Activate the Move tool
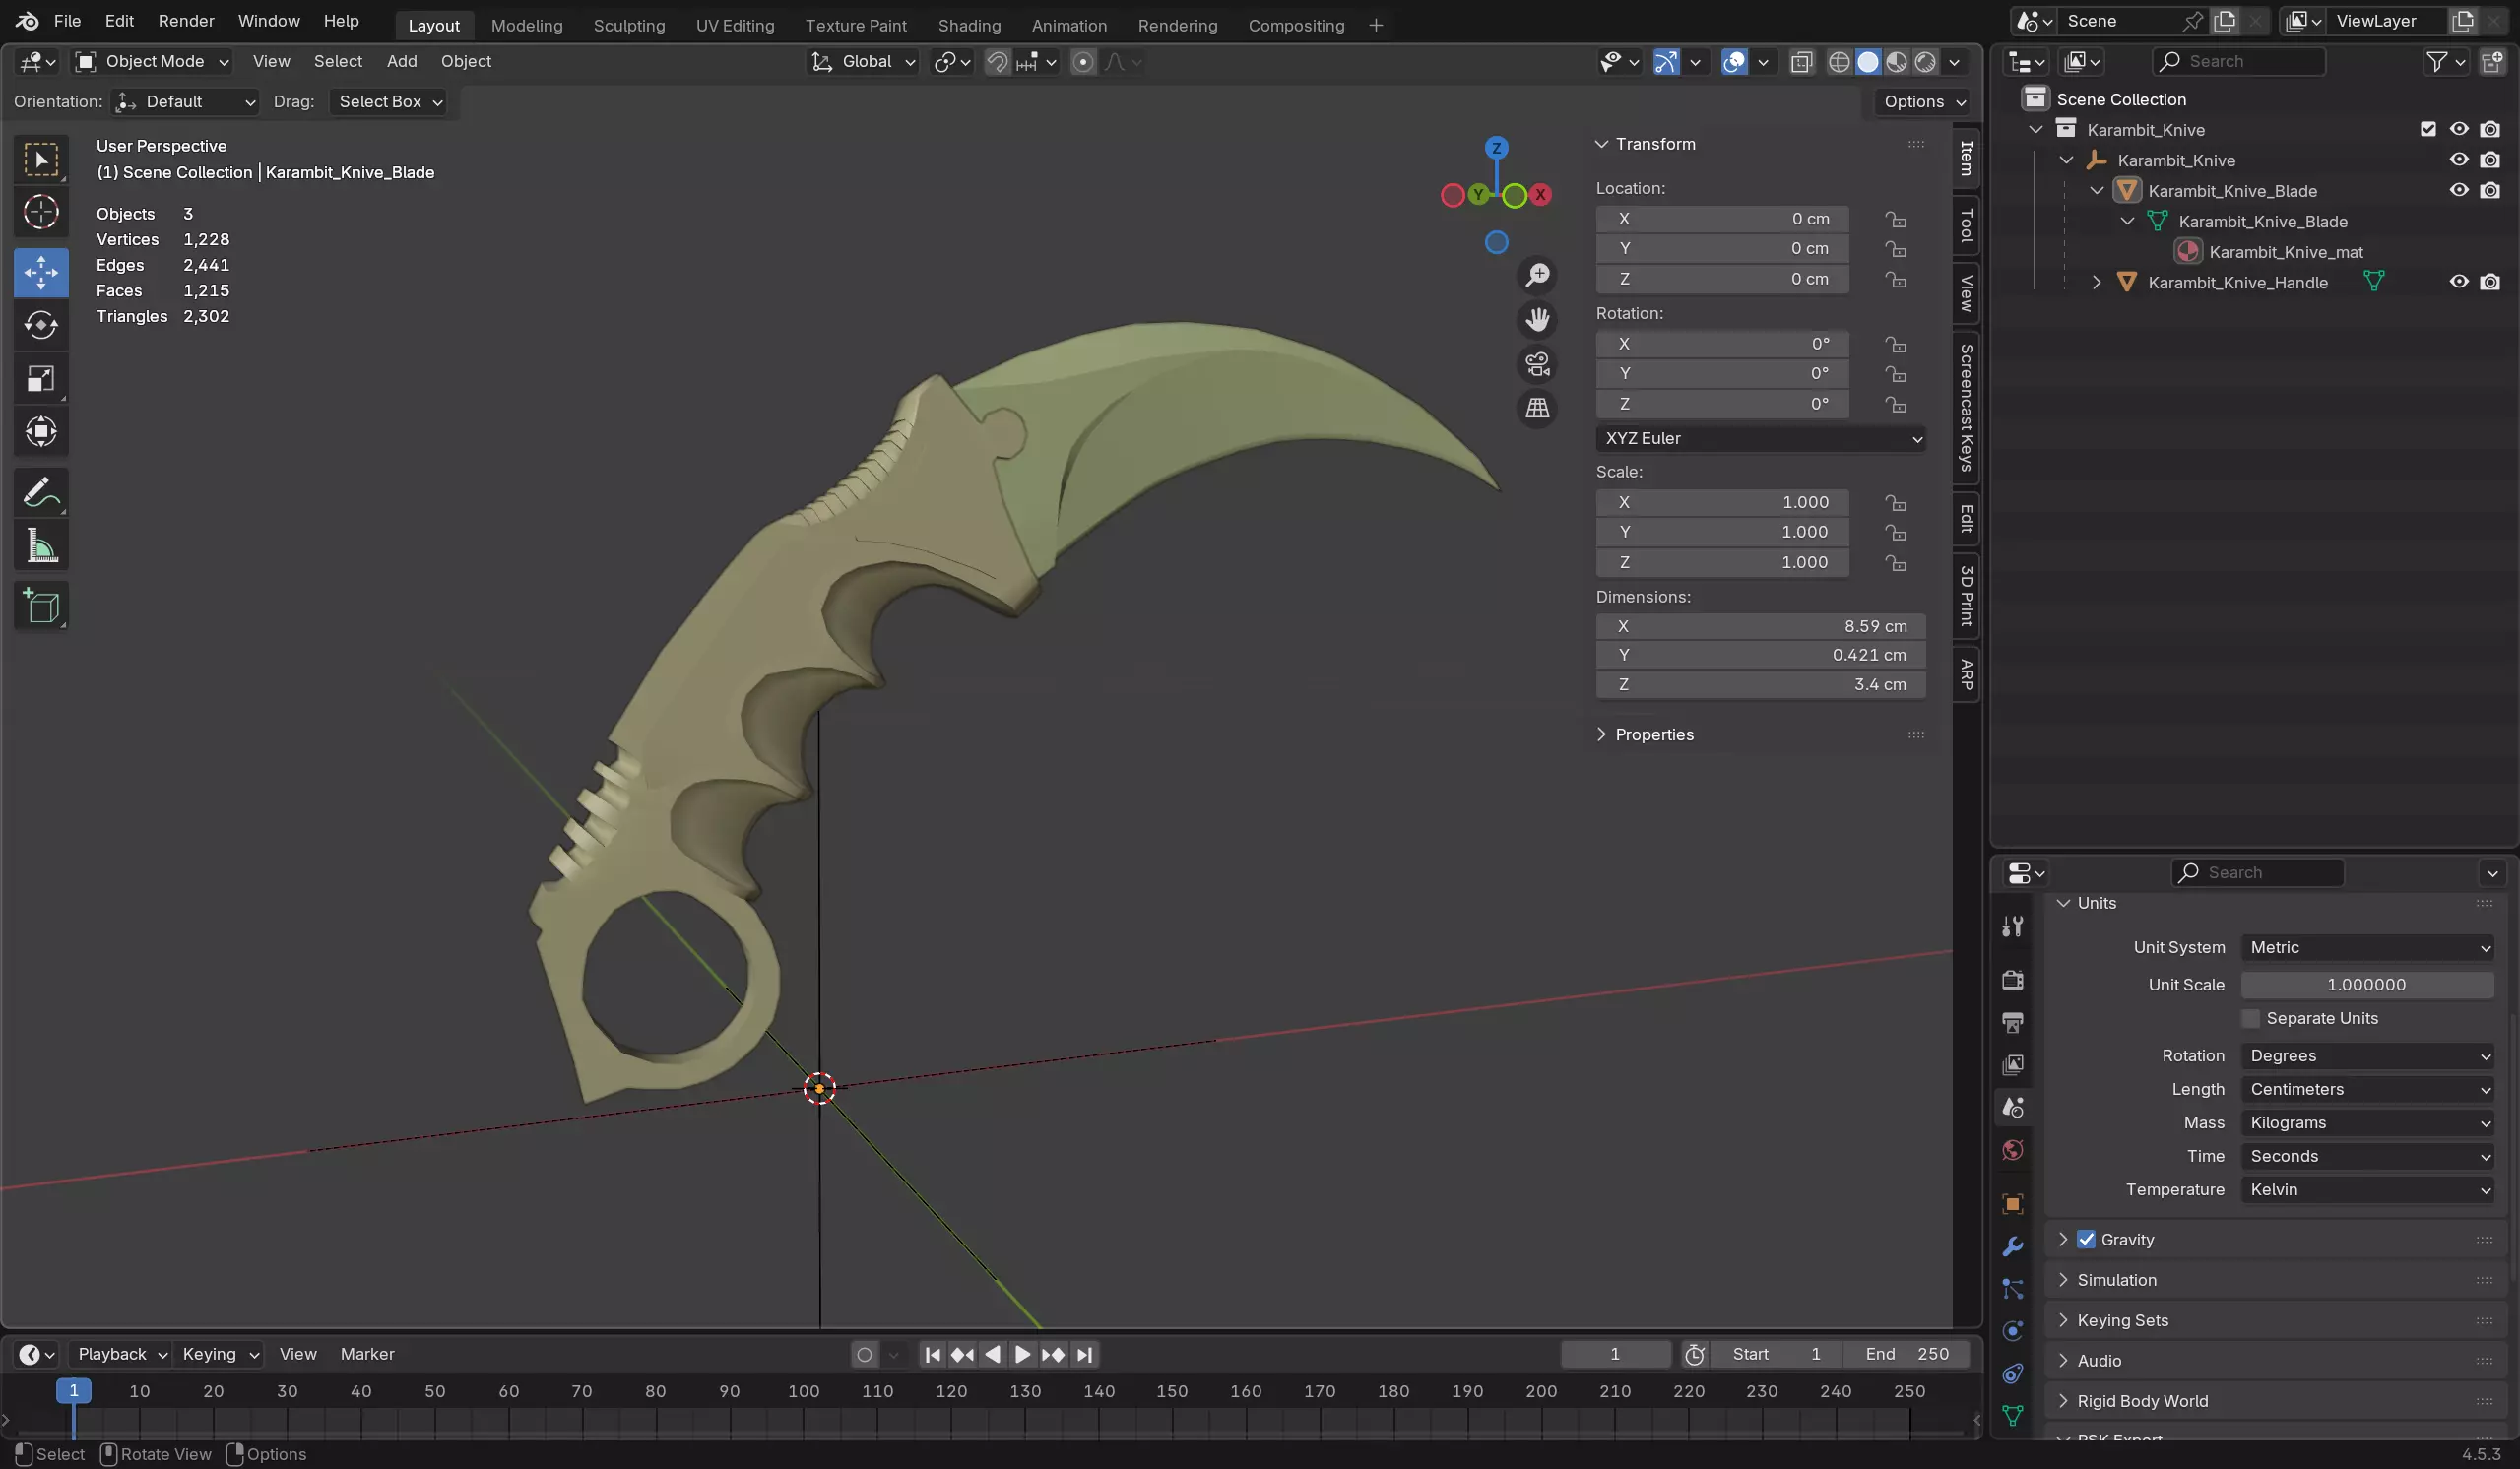The image size is (2520, 1469). click(x=41, y=272)
